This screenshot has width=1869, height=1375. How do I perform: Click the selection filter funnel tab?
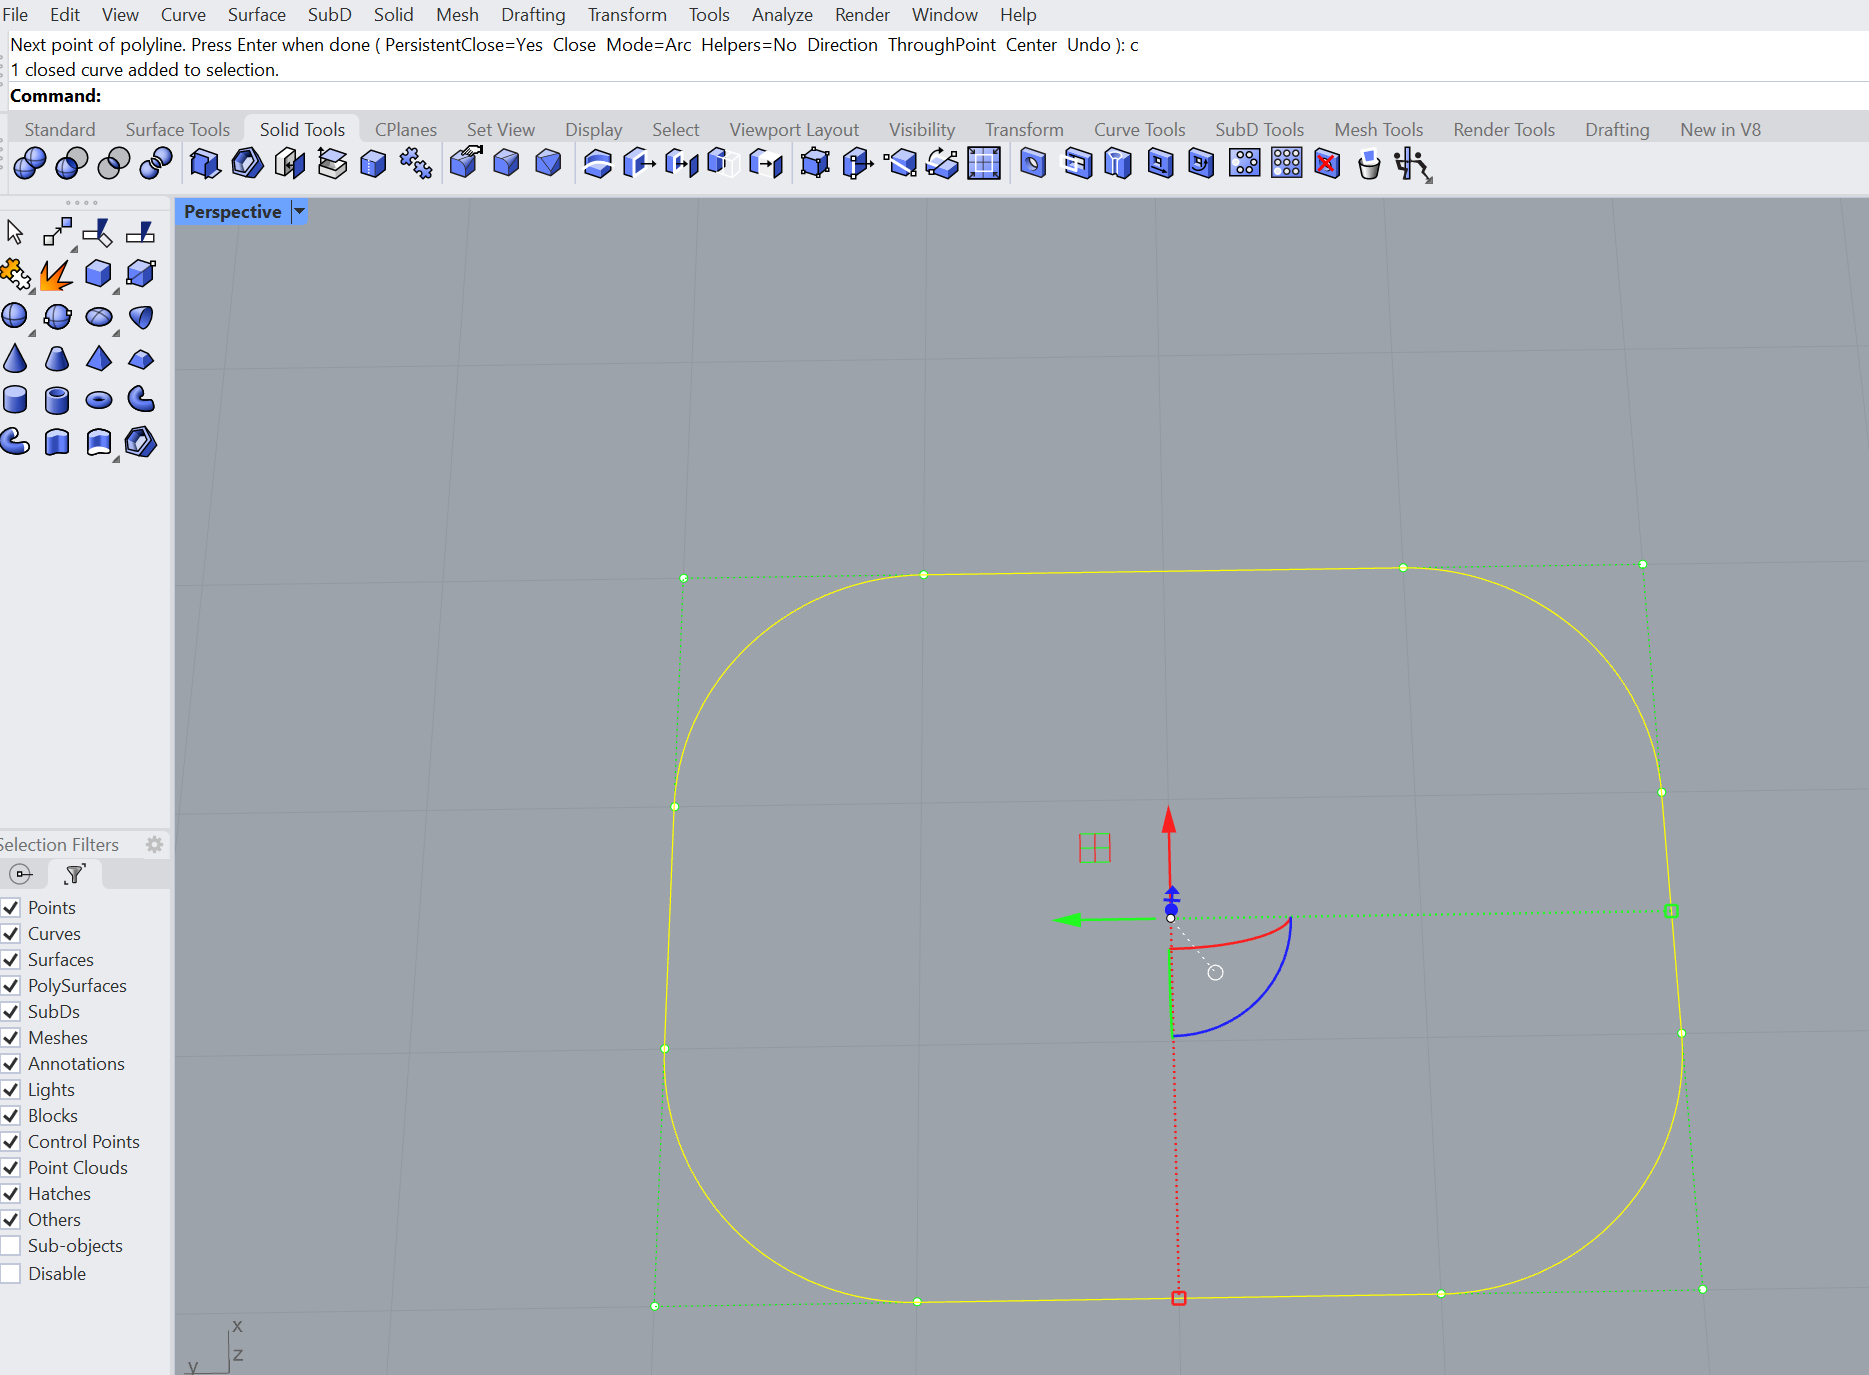74,875
